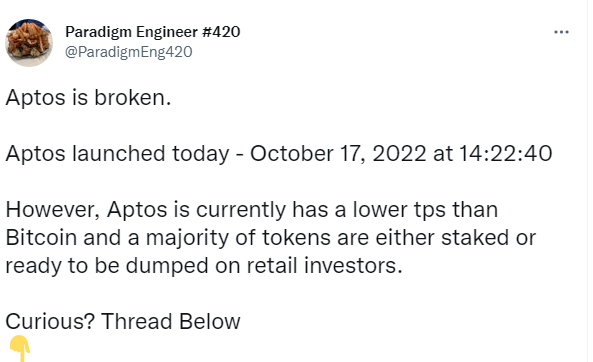
Task: Click 'lower tps than' phrase
Action: pyautogui.click(x=425, y=209)
